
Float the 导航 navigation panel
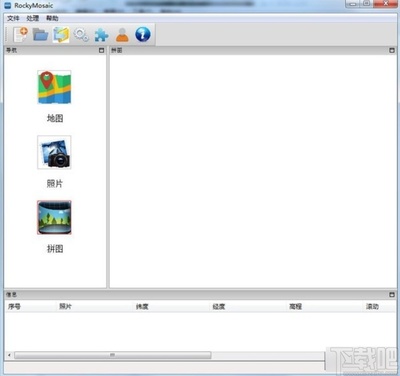tap(102, 50)
